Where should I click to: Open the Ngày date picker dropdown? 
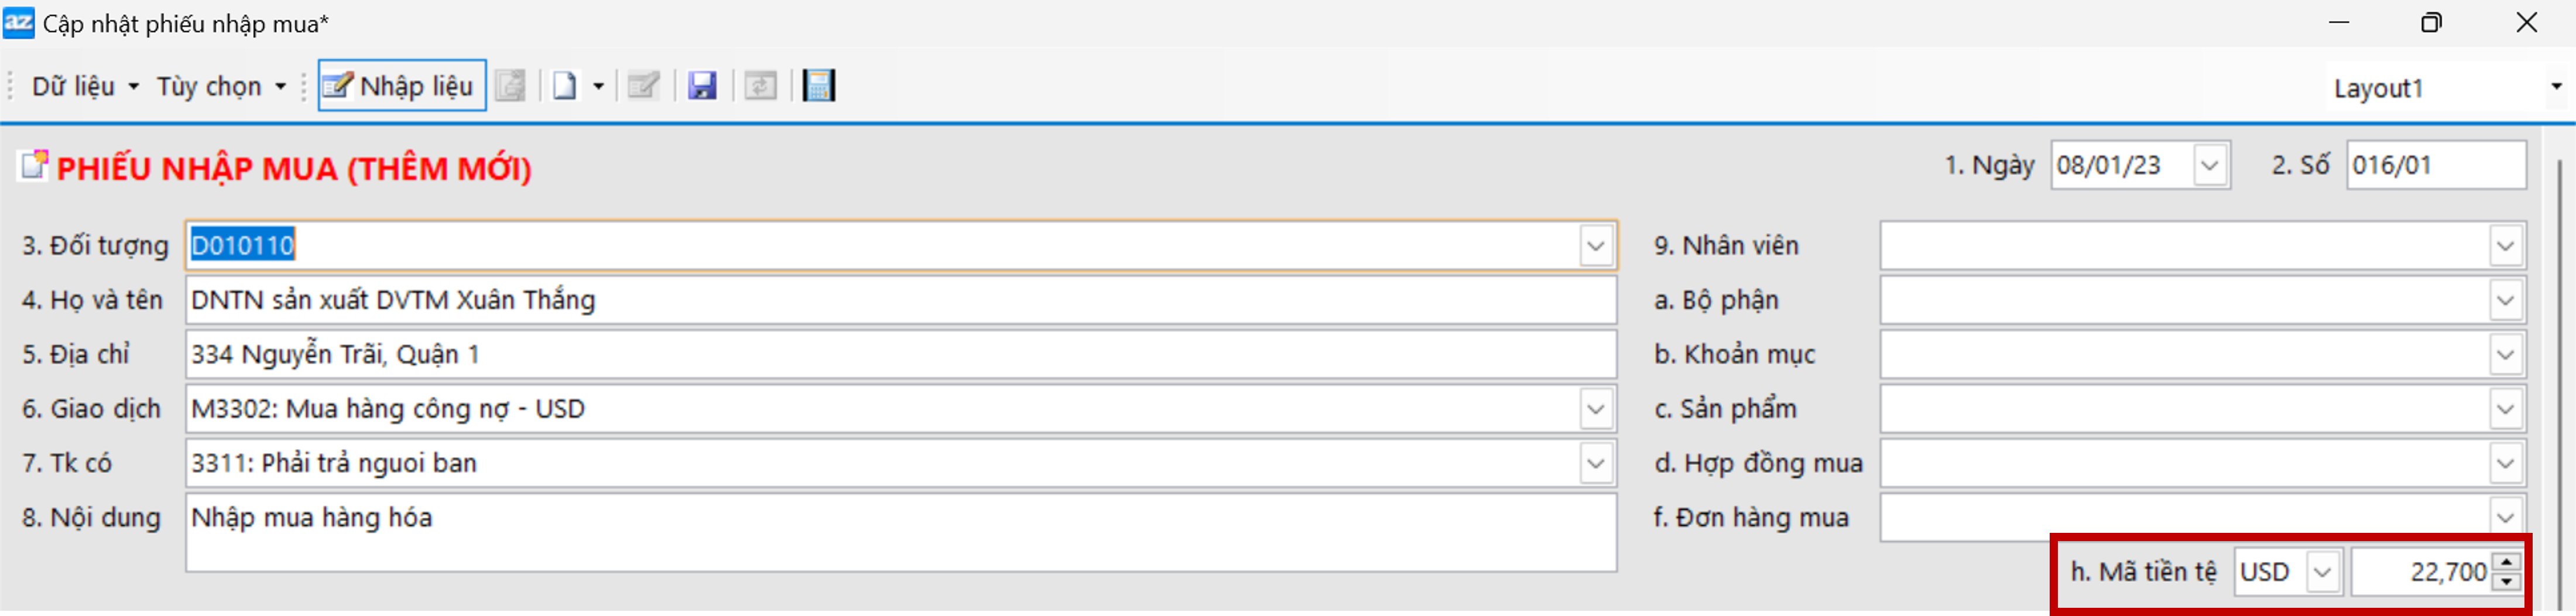[x=2210, y=166]
